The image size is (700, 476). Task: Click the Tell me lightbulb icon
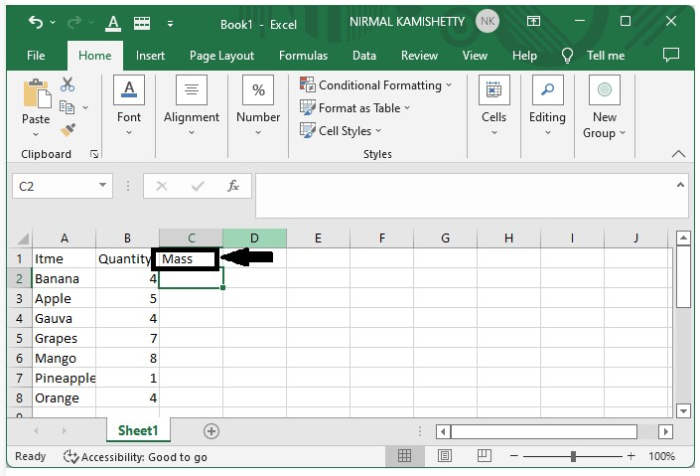click(567, 56)
